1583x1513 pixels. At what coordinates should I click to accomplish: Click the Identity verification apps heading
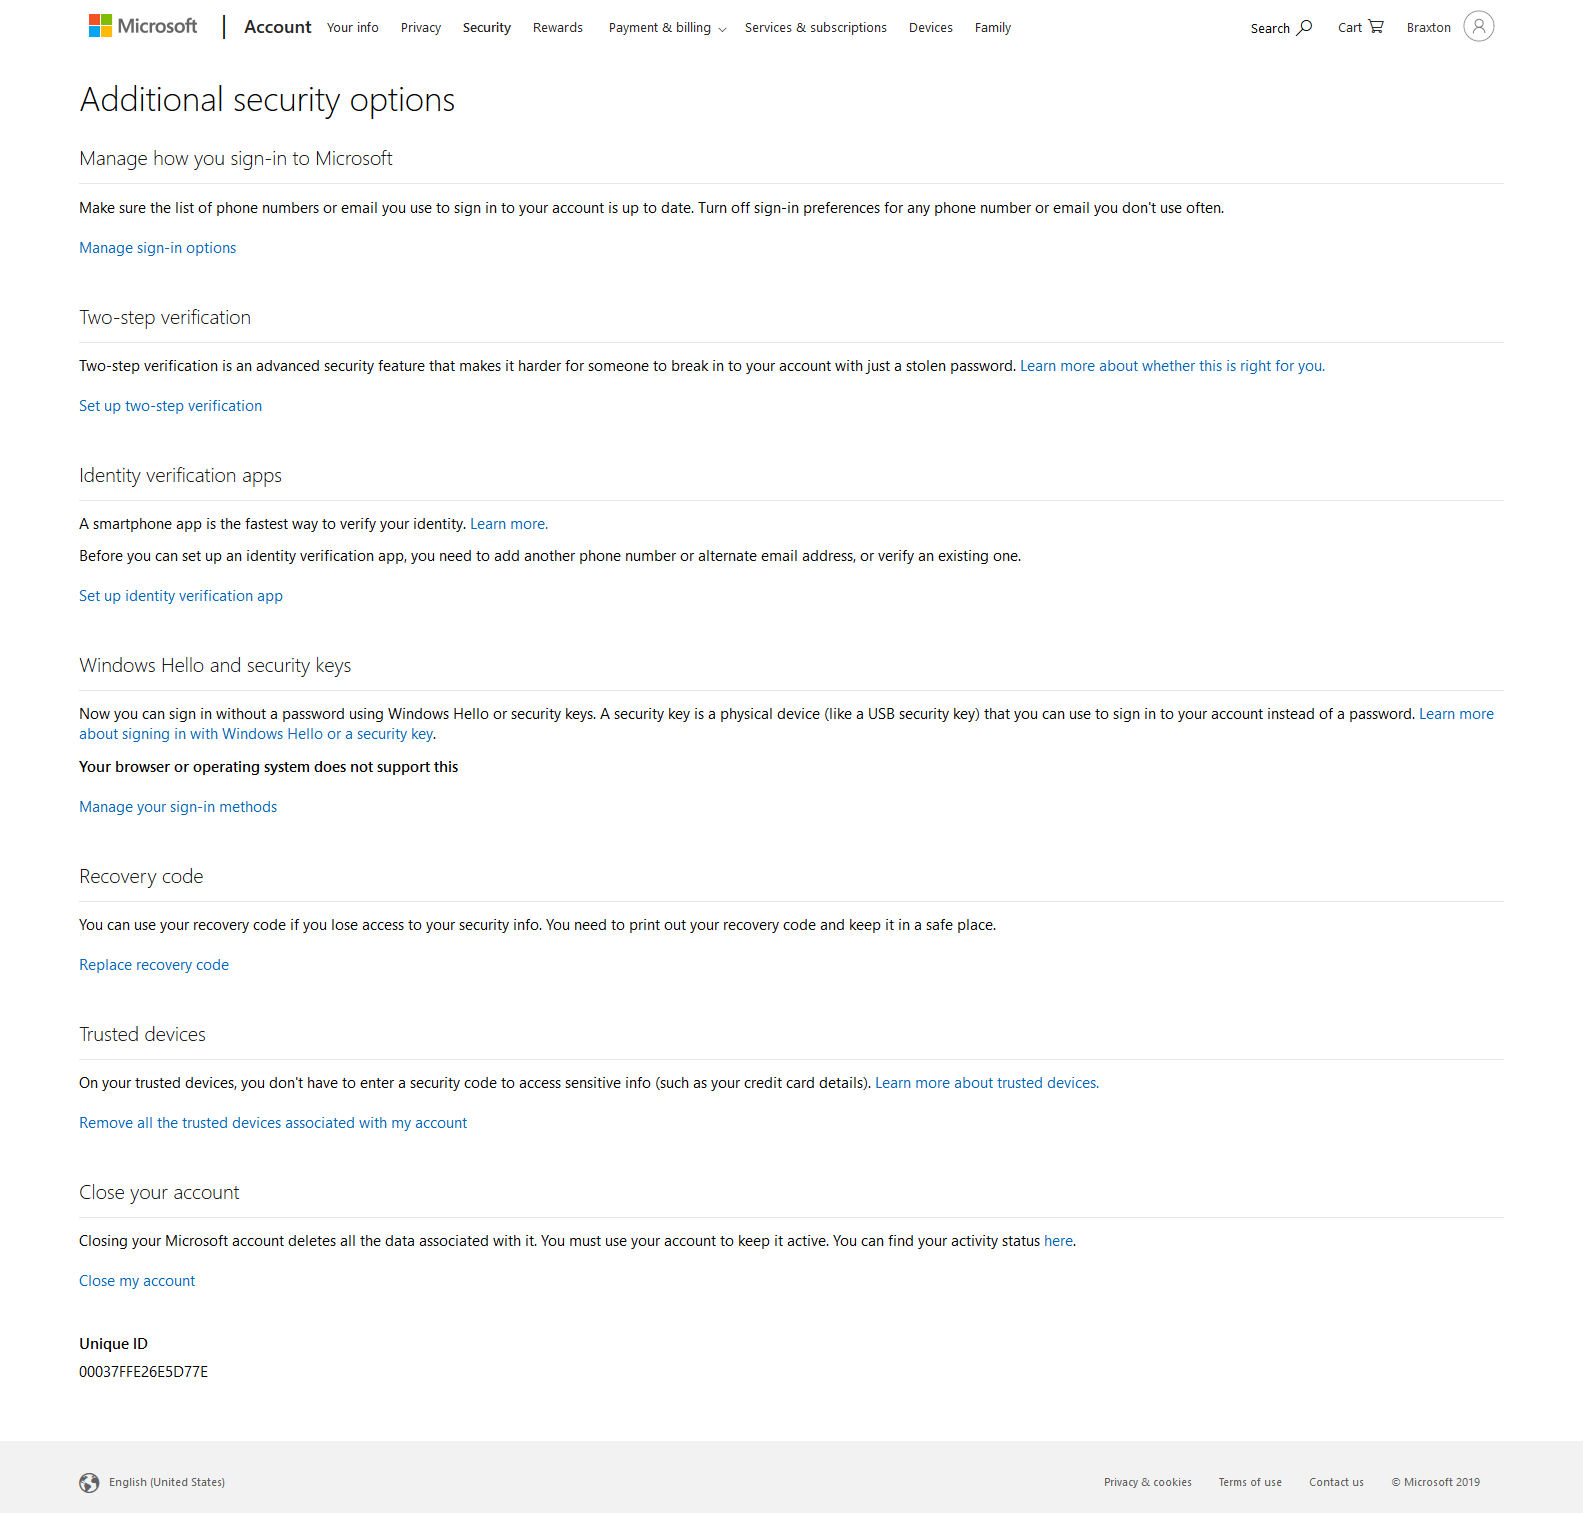click(x=180, y=476)
